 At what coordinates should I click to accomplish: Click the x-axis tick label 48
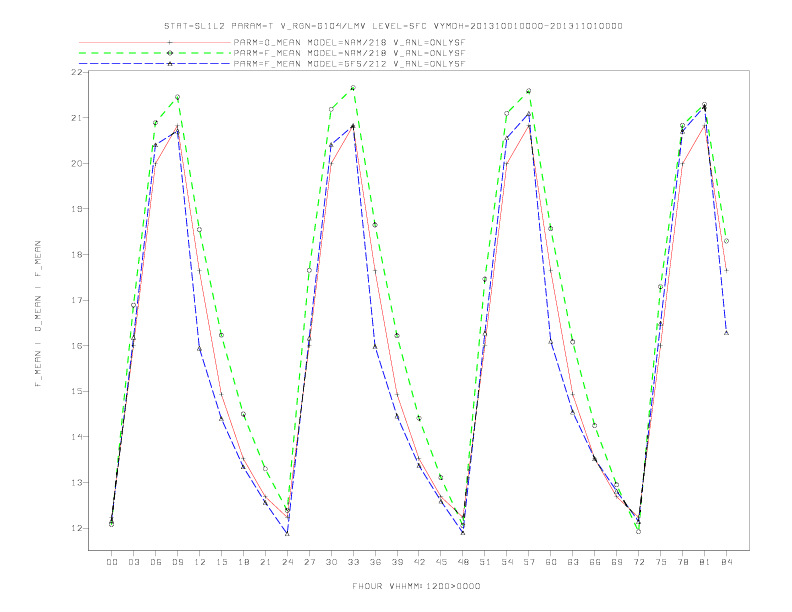coord(463,562)
